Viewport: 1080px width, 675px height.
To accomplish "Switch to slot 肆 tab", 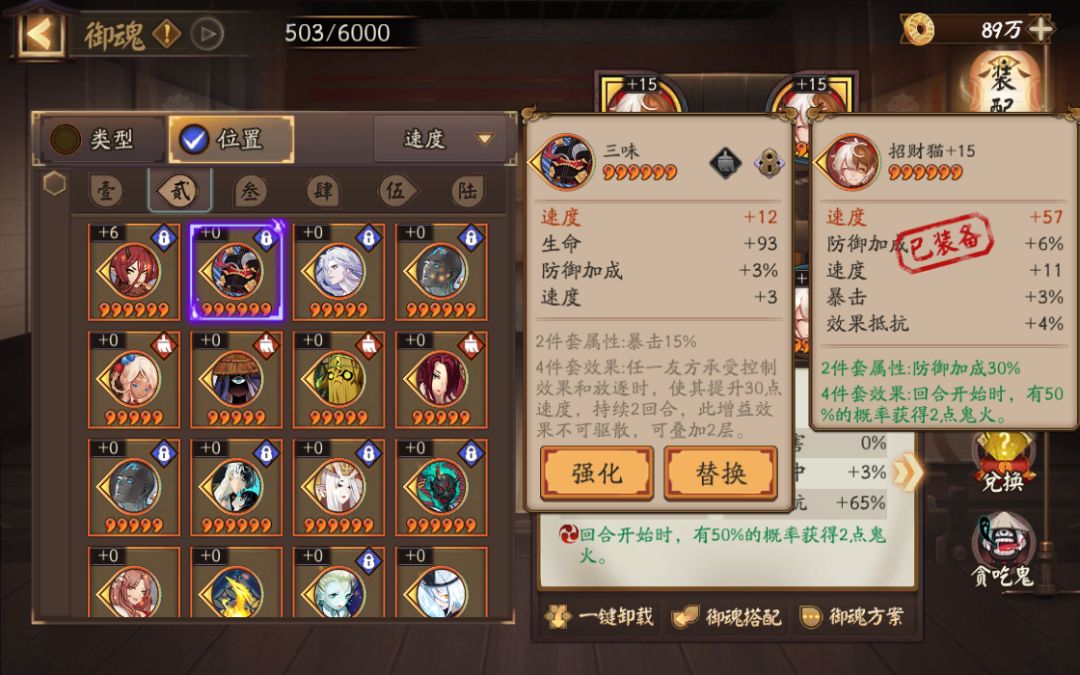I will click(x=324, y=191).
